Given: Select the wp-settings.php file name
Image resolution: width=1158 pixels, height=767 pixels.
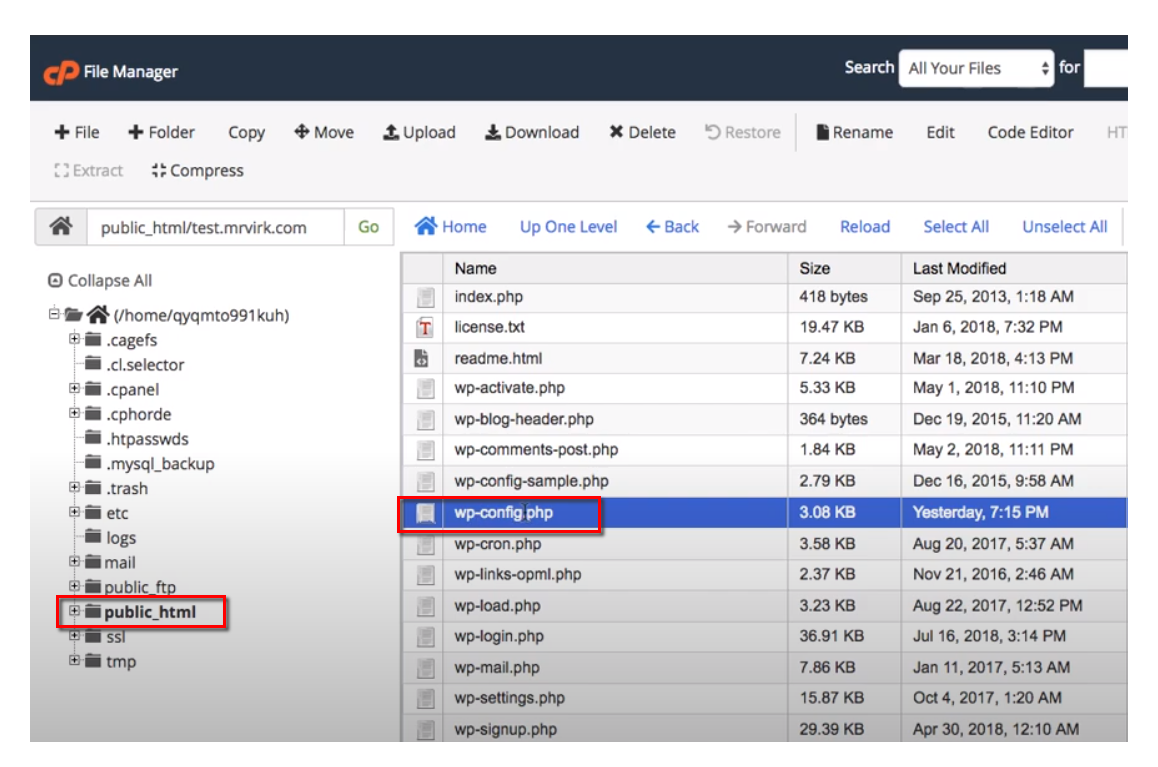Looking at the screenshot, I should coord(510,698).
